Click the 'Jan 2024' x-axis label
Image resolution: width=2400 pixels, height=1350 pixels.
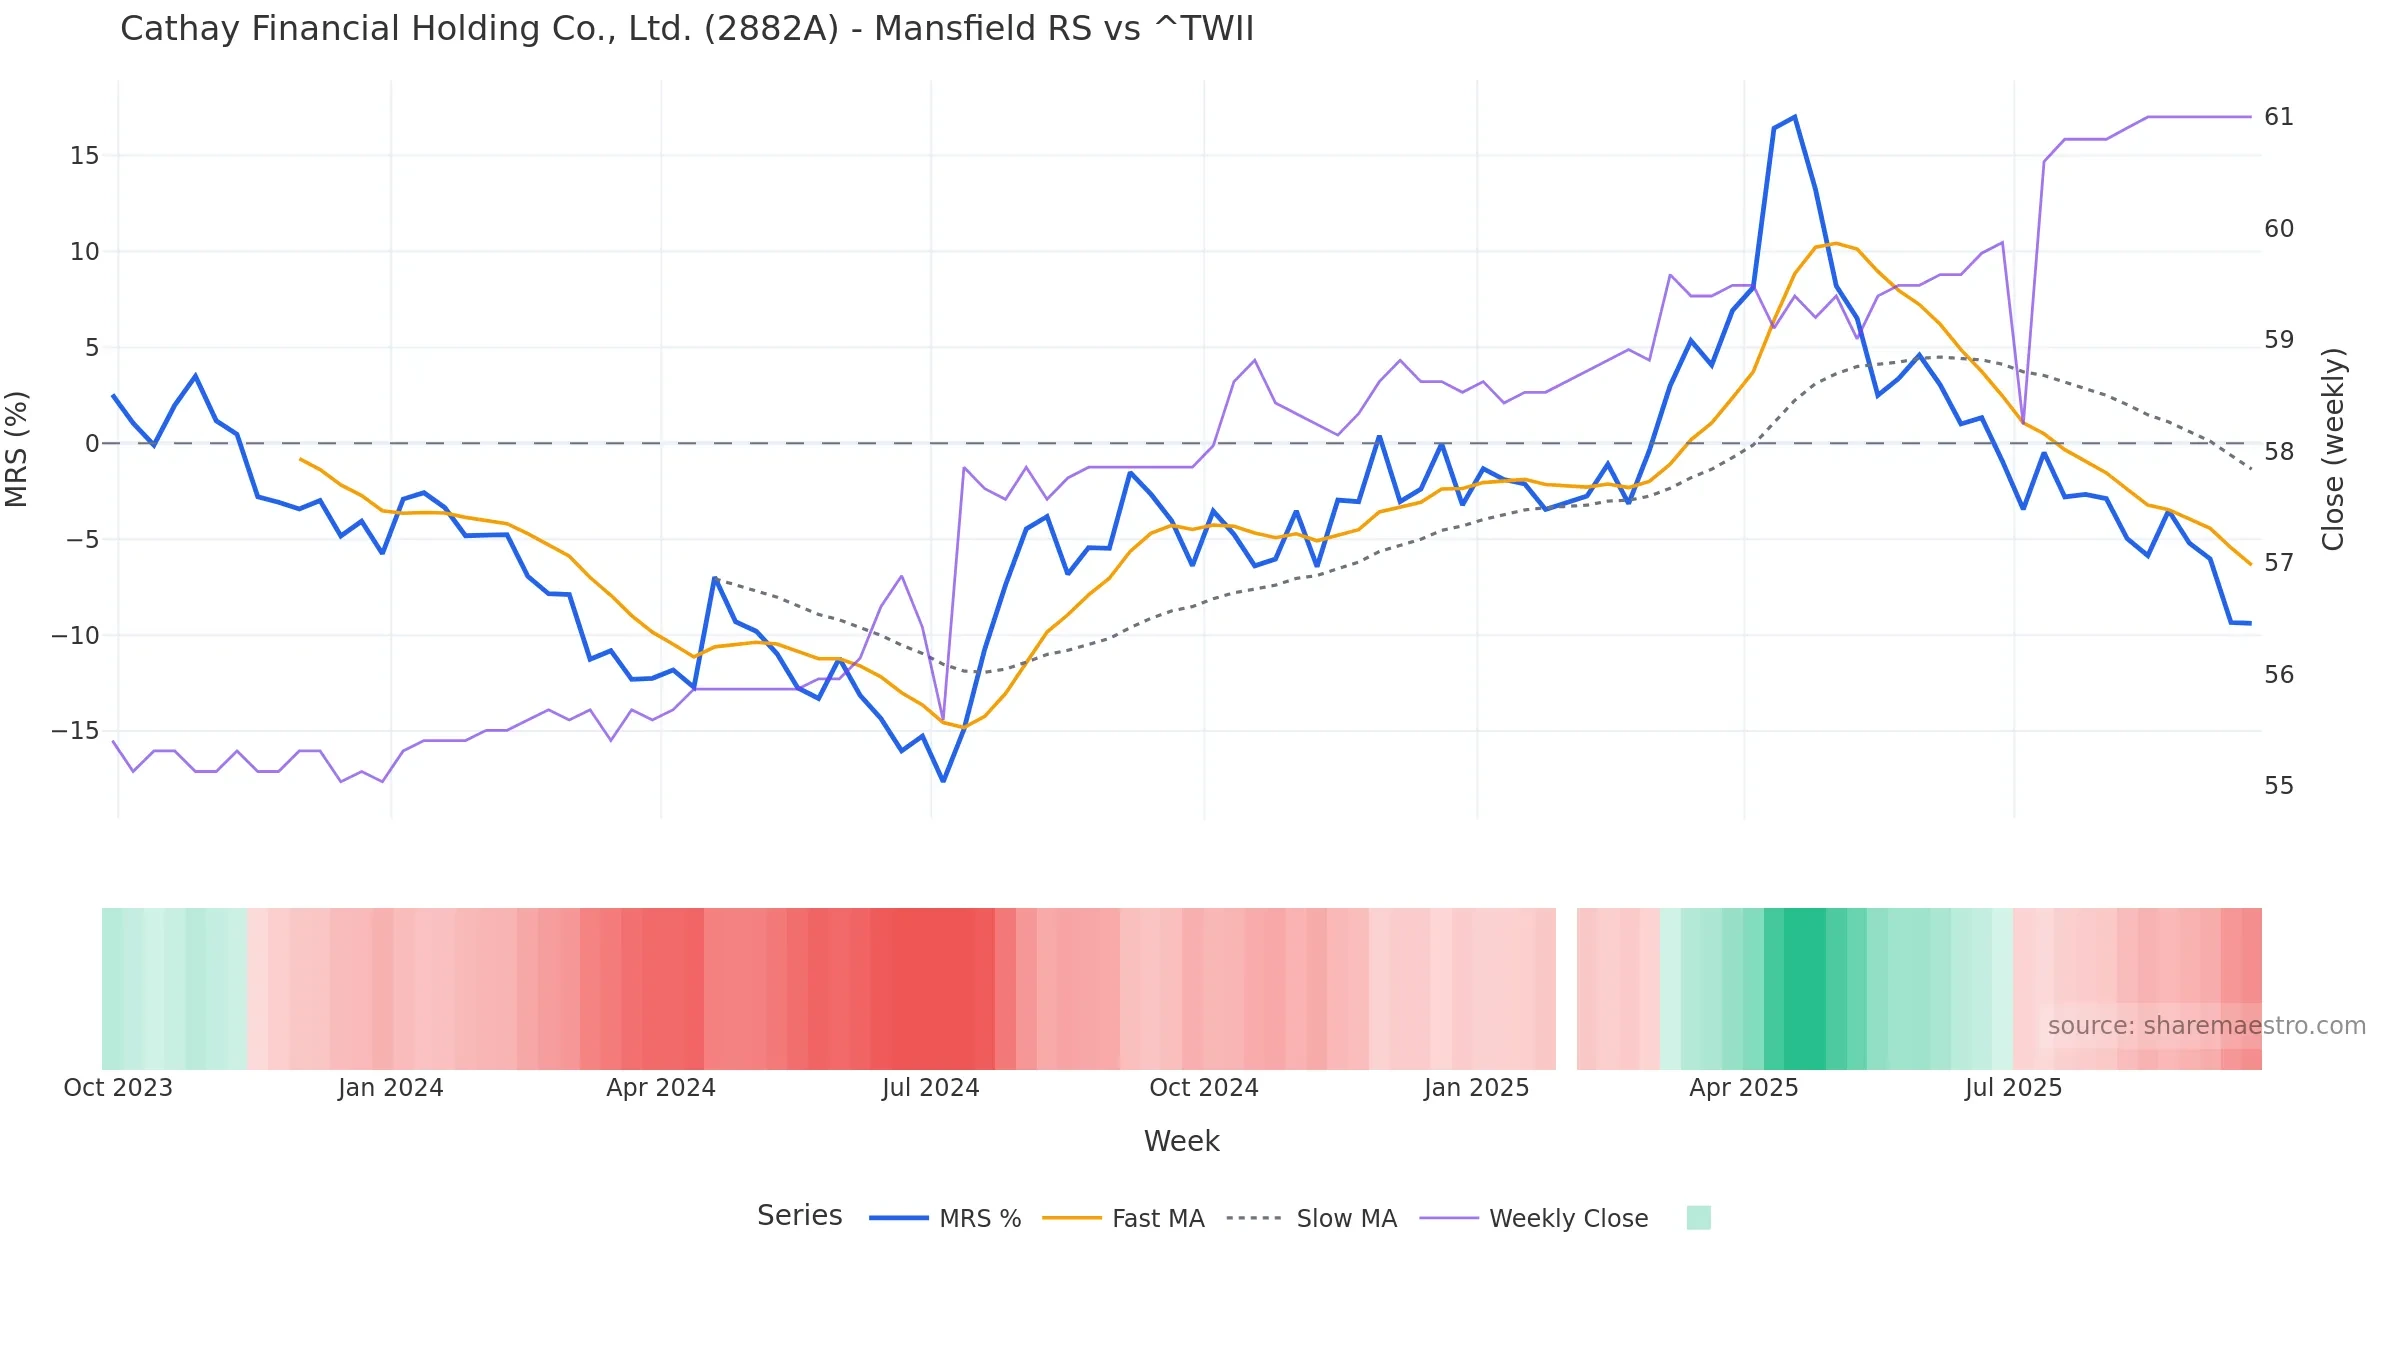pos(390,1088)
